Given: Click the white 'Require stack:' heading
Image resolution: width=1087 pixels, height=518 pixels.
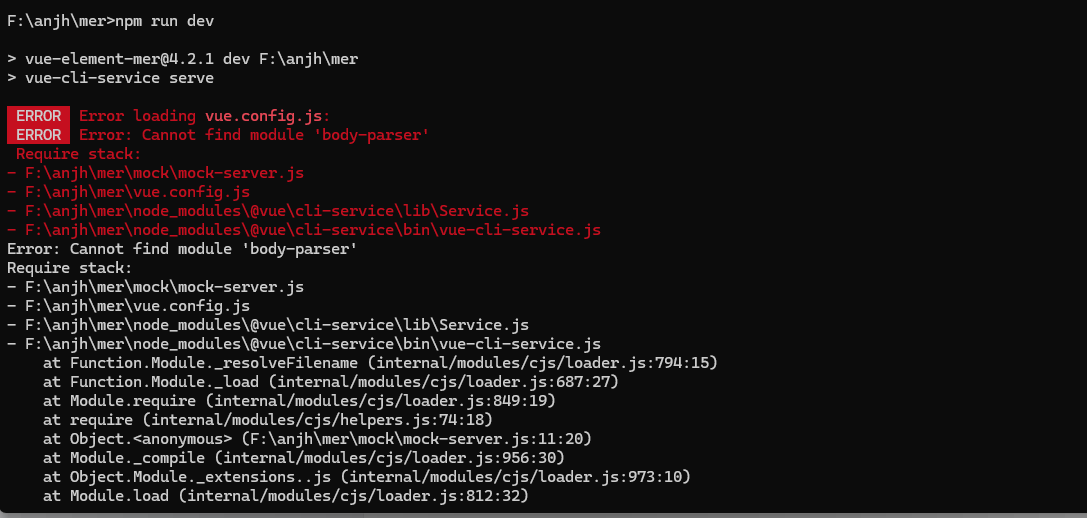Looking at the screenshot, I should [69, 268].
